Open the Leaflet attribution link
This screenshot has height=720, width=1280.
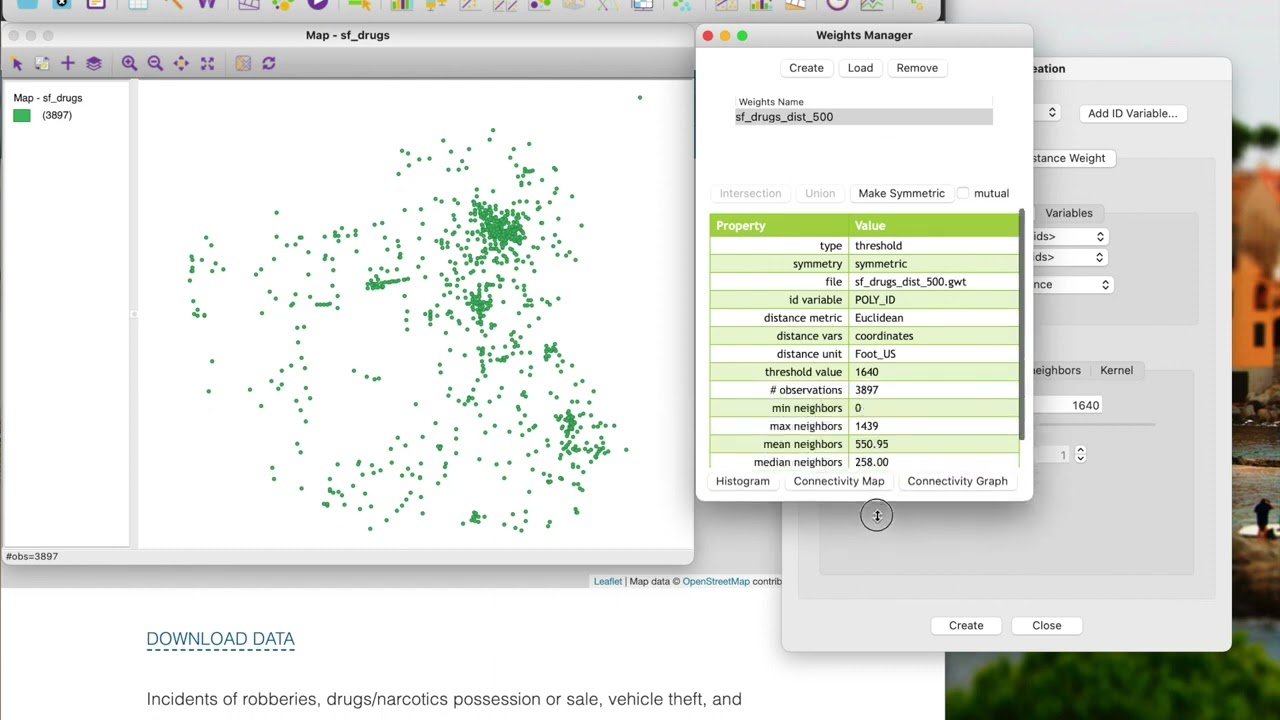coord(608,581)
